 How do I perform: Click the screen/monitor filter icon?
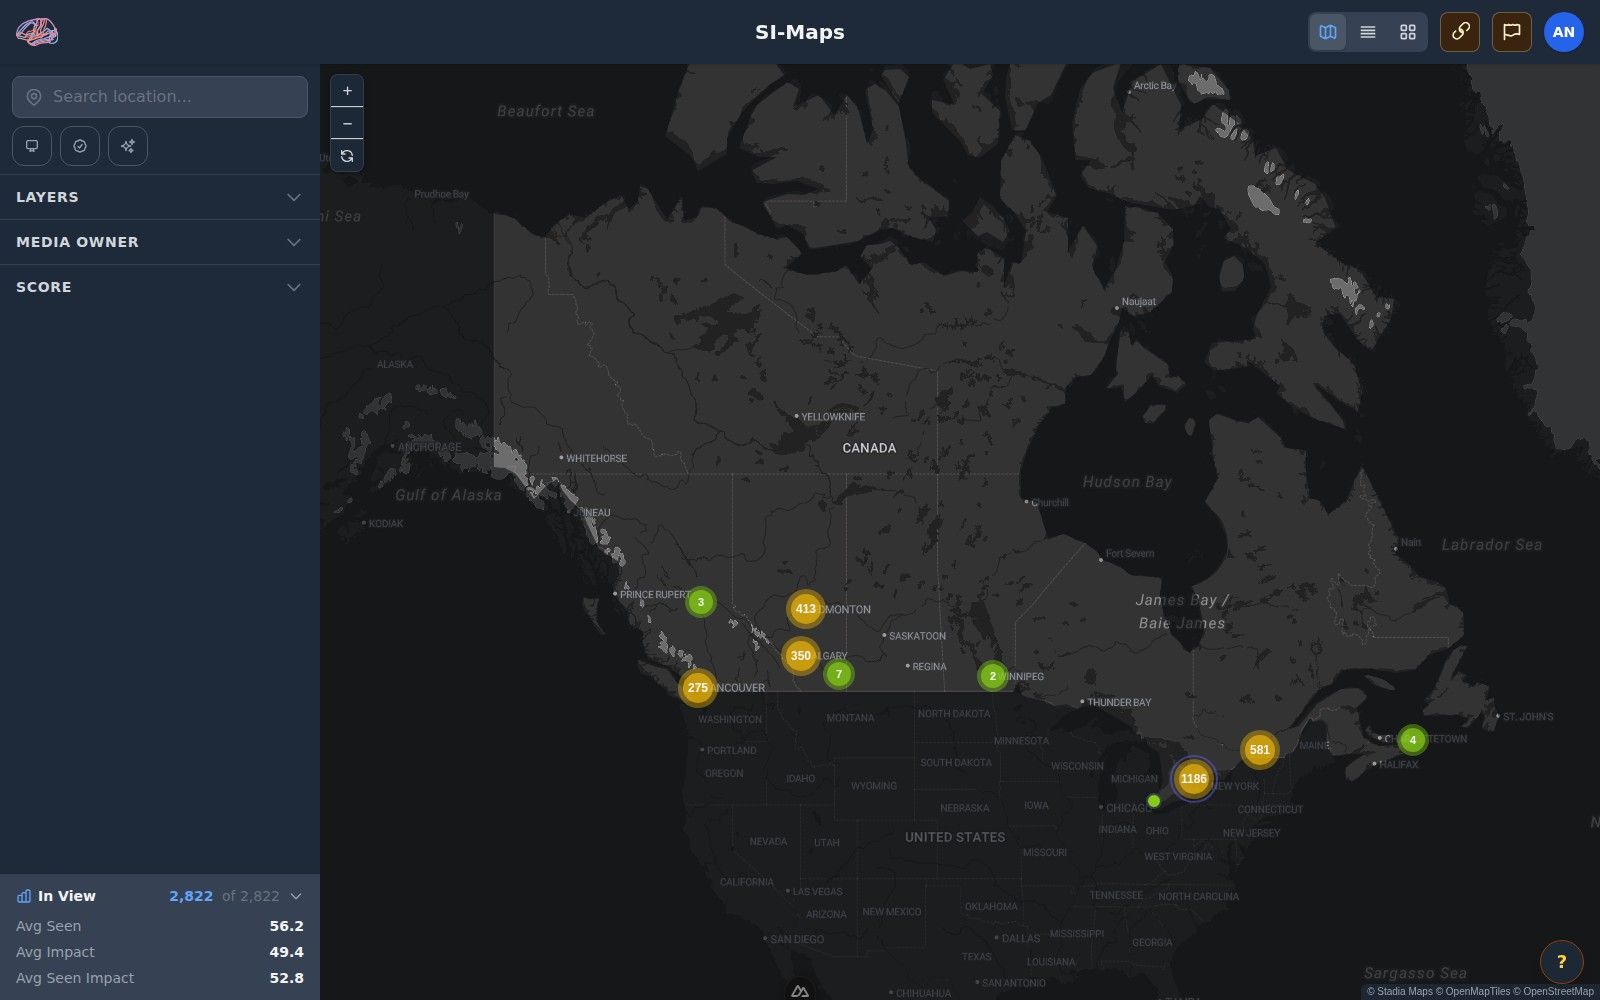(32, 146)
